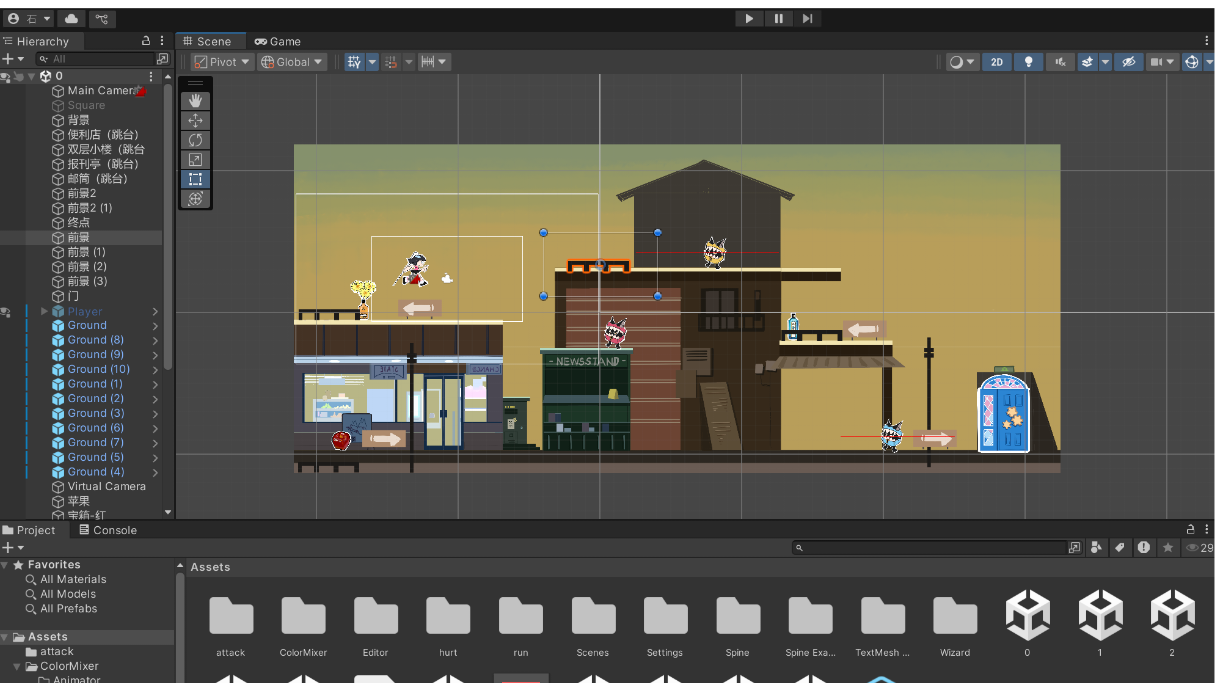
Task: Select the Rotate tool
Action: coord(196,140)
